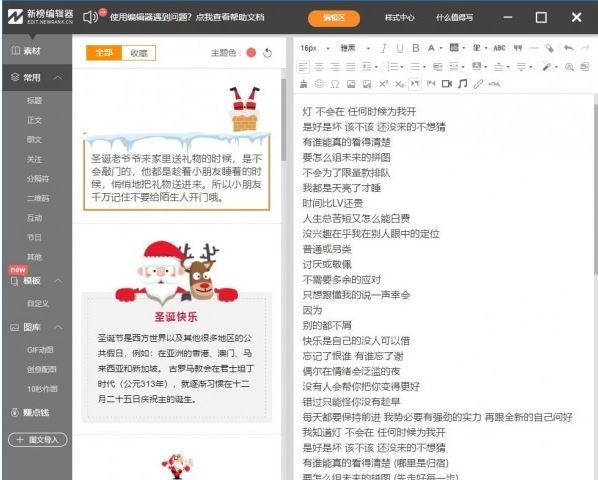Align text to the left
Screen dimensions: 598x480
303,67
